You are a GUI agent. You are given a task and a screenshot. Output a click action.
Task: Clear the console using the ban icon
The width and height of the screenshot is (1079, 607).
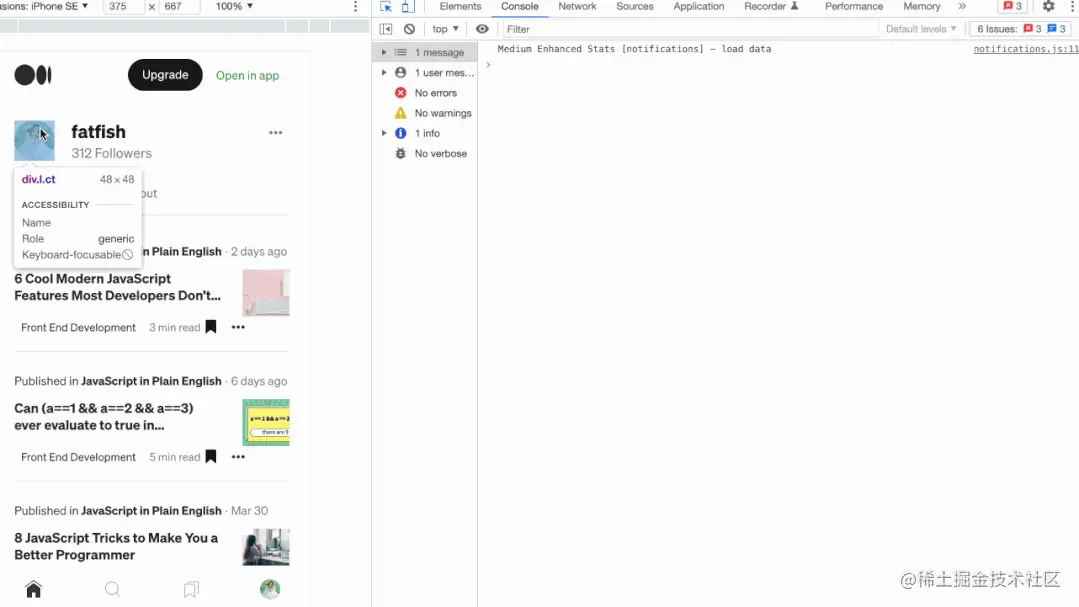[409, 28]
